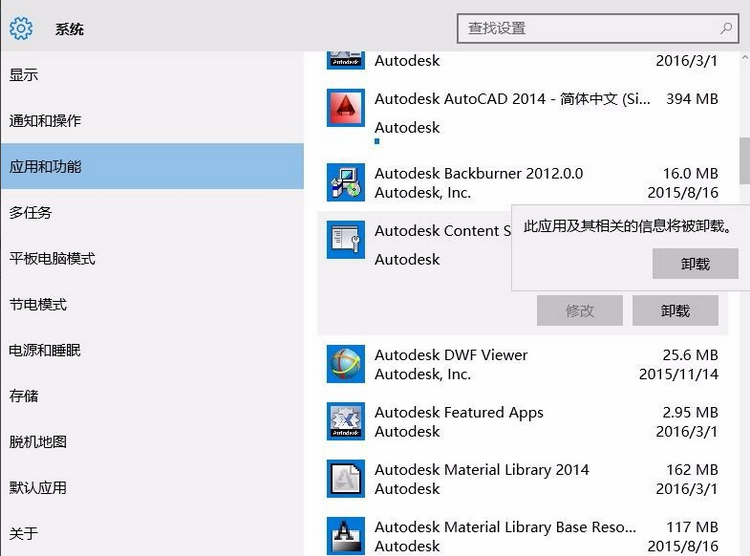Click the greyed 修改 button
Viewport: 750px width, 556px height.
pyautogui.click(x=580, y=311)
